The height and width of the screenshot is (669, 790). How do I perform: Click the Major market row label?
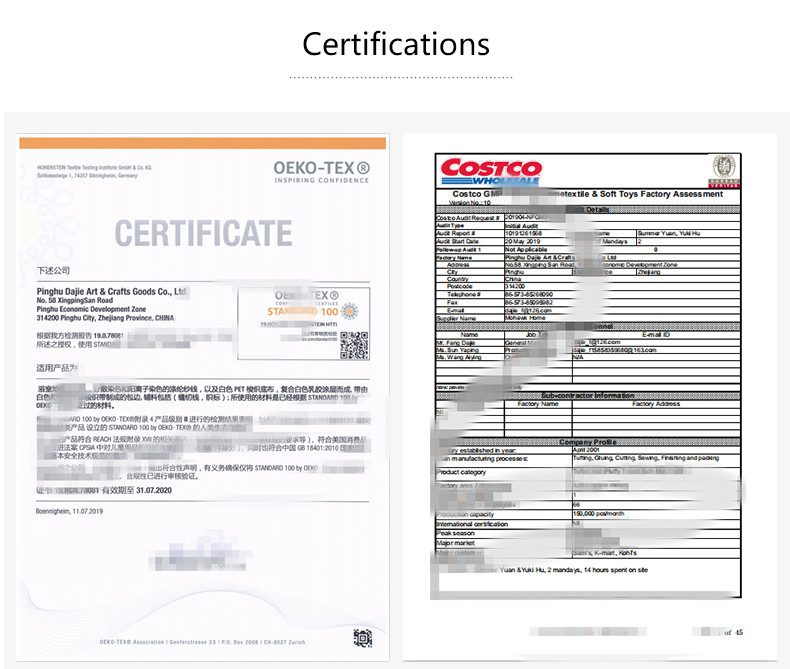click(x=455, y=543)
